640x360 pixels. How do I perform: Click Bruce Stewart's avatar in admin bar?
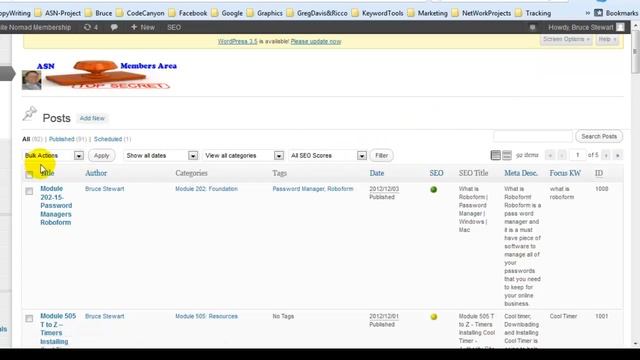620,27
